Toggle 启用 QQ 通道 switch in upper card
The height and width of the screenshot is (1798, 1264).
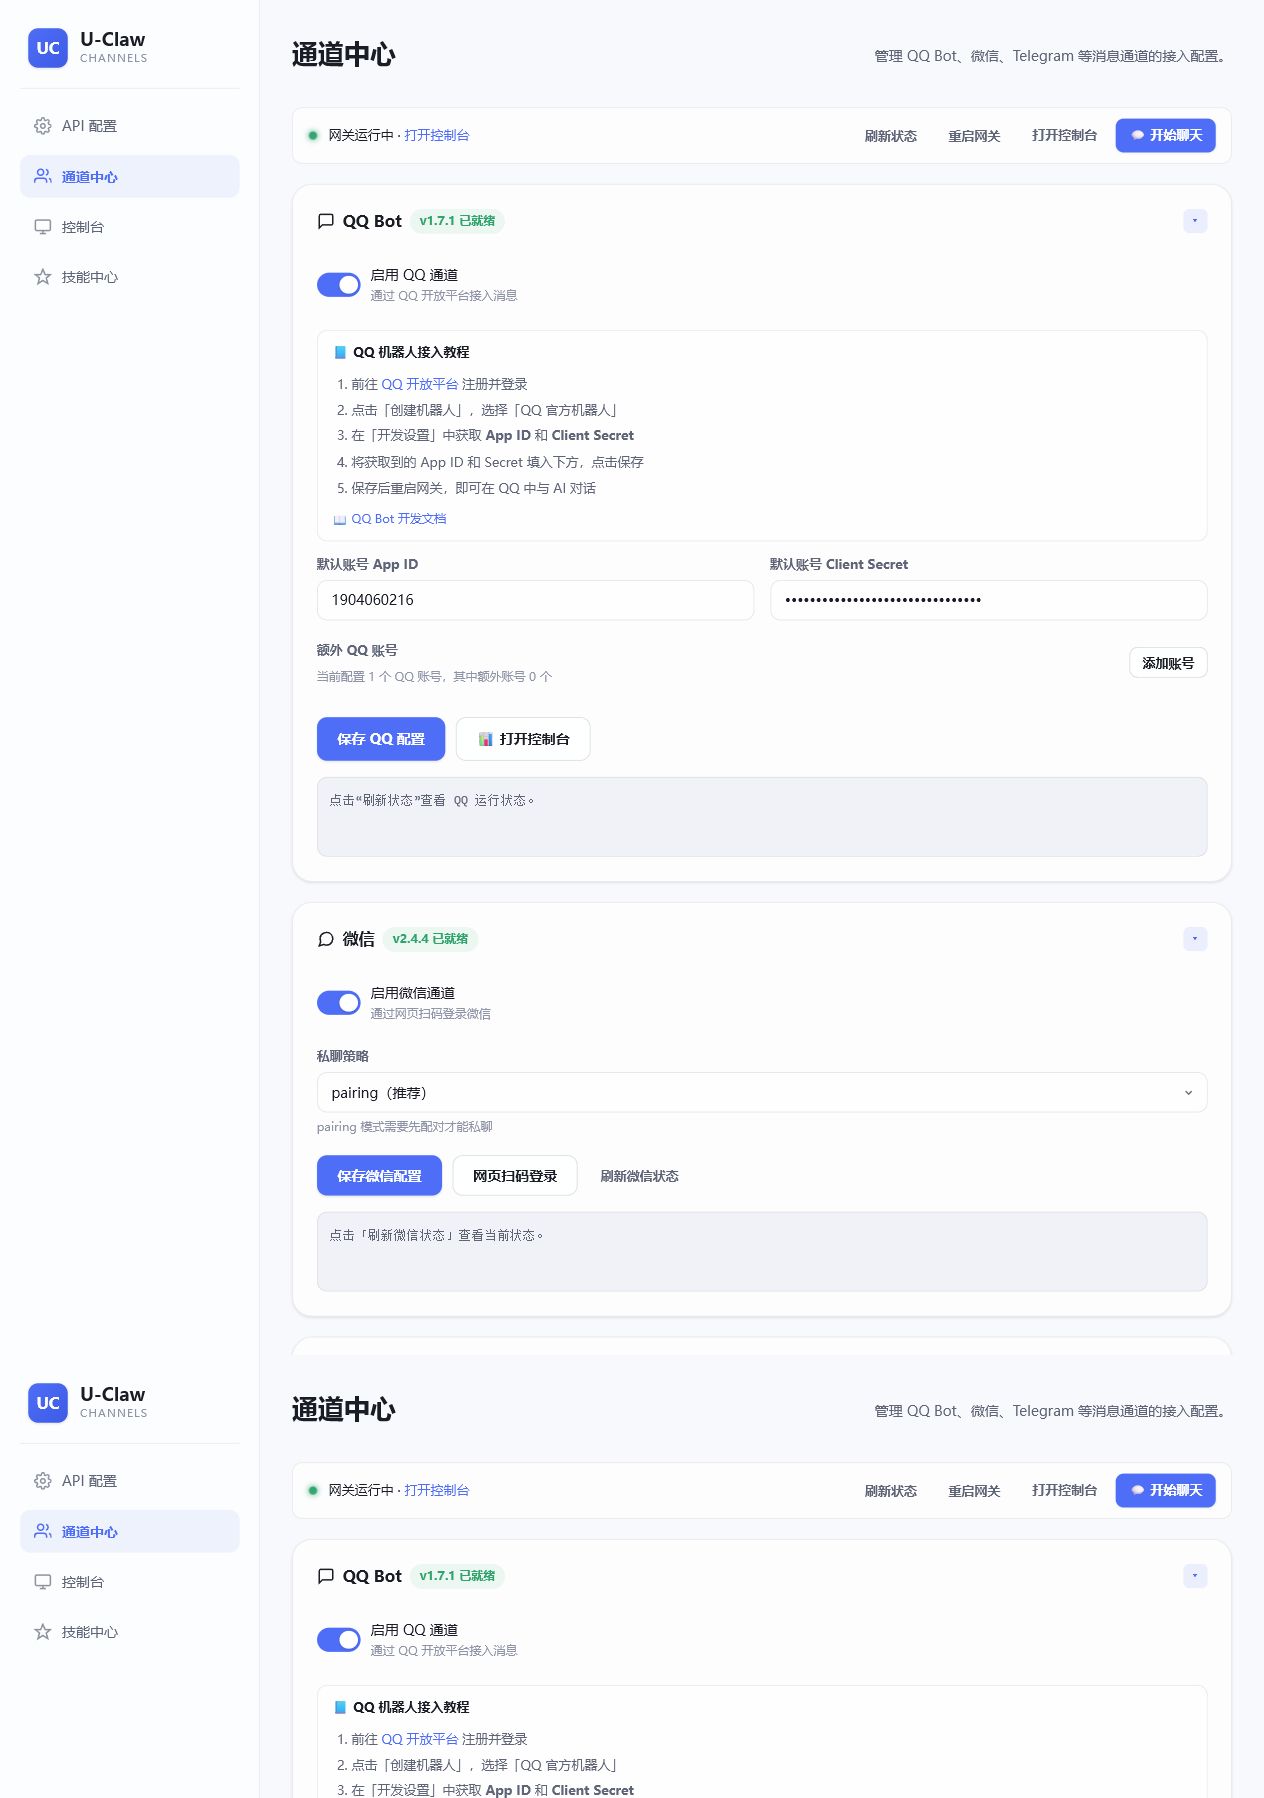tap(339, 285)
